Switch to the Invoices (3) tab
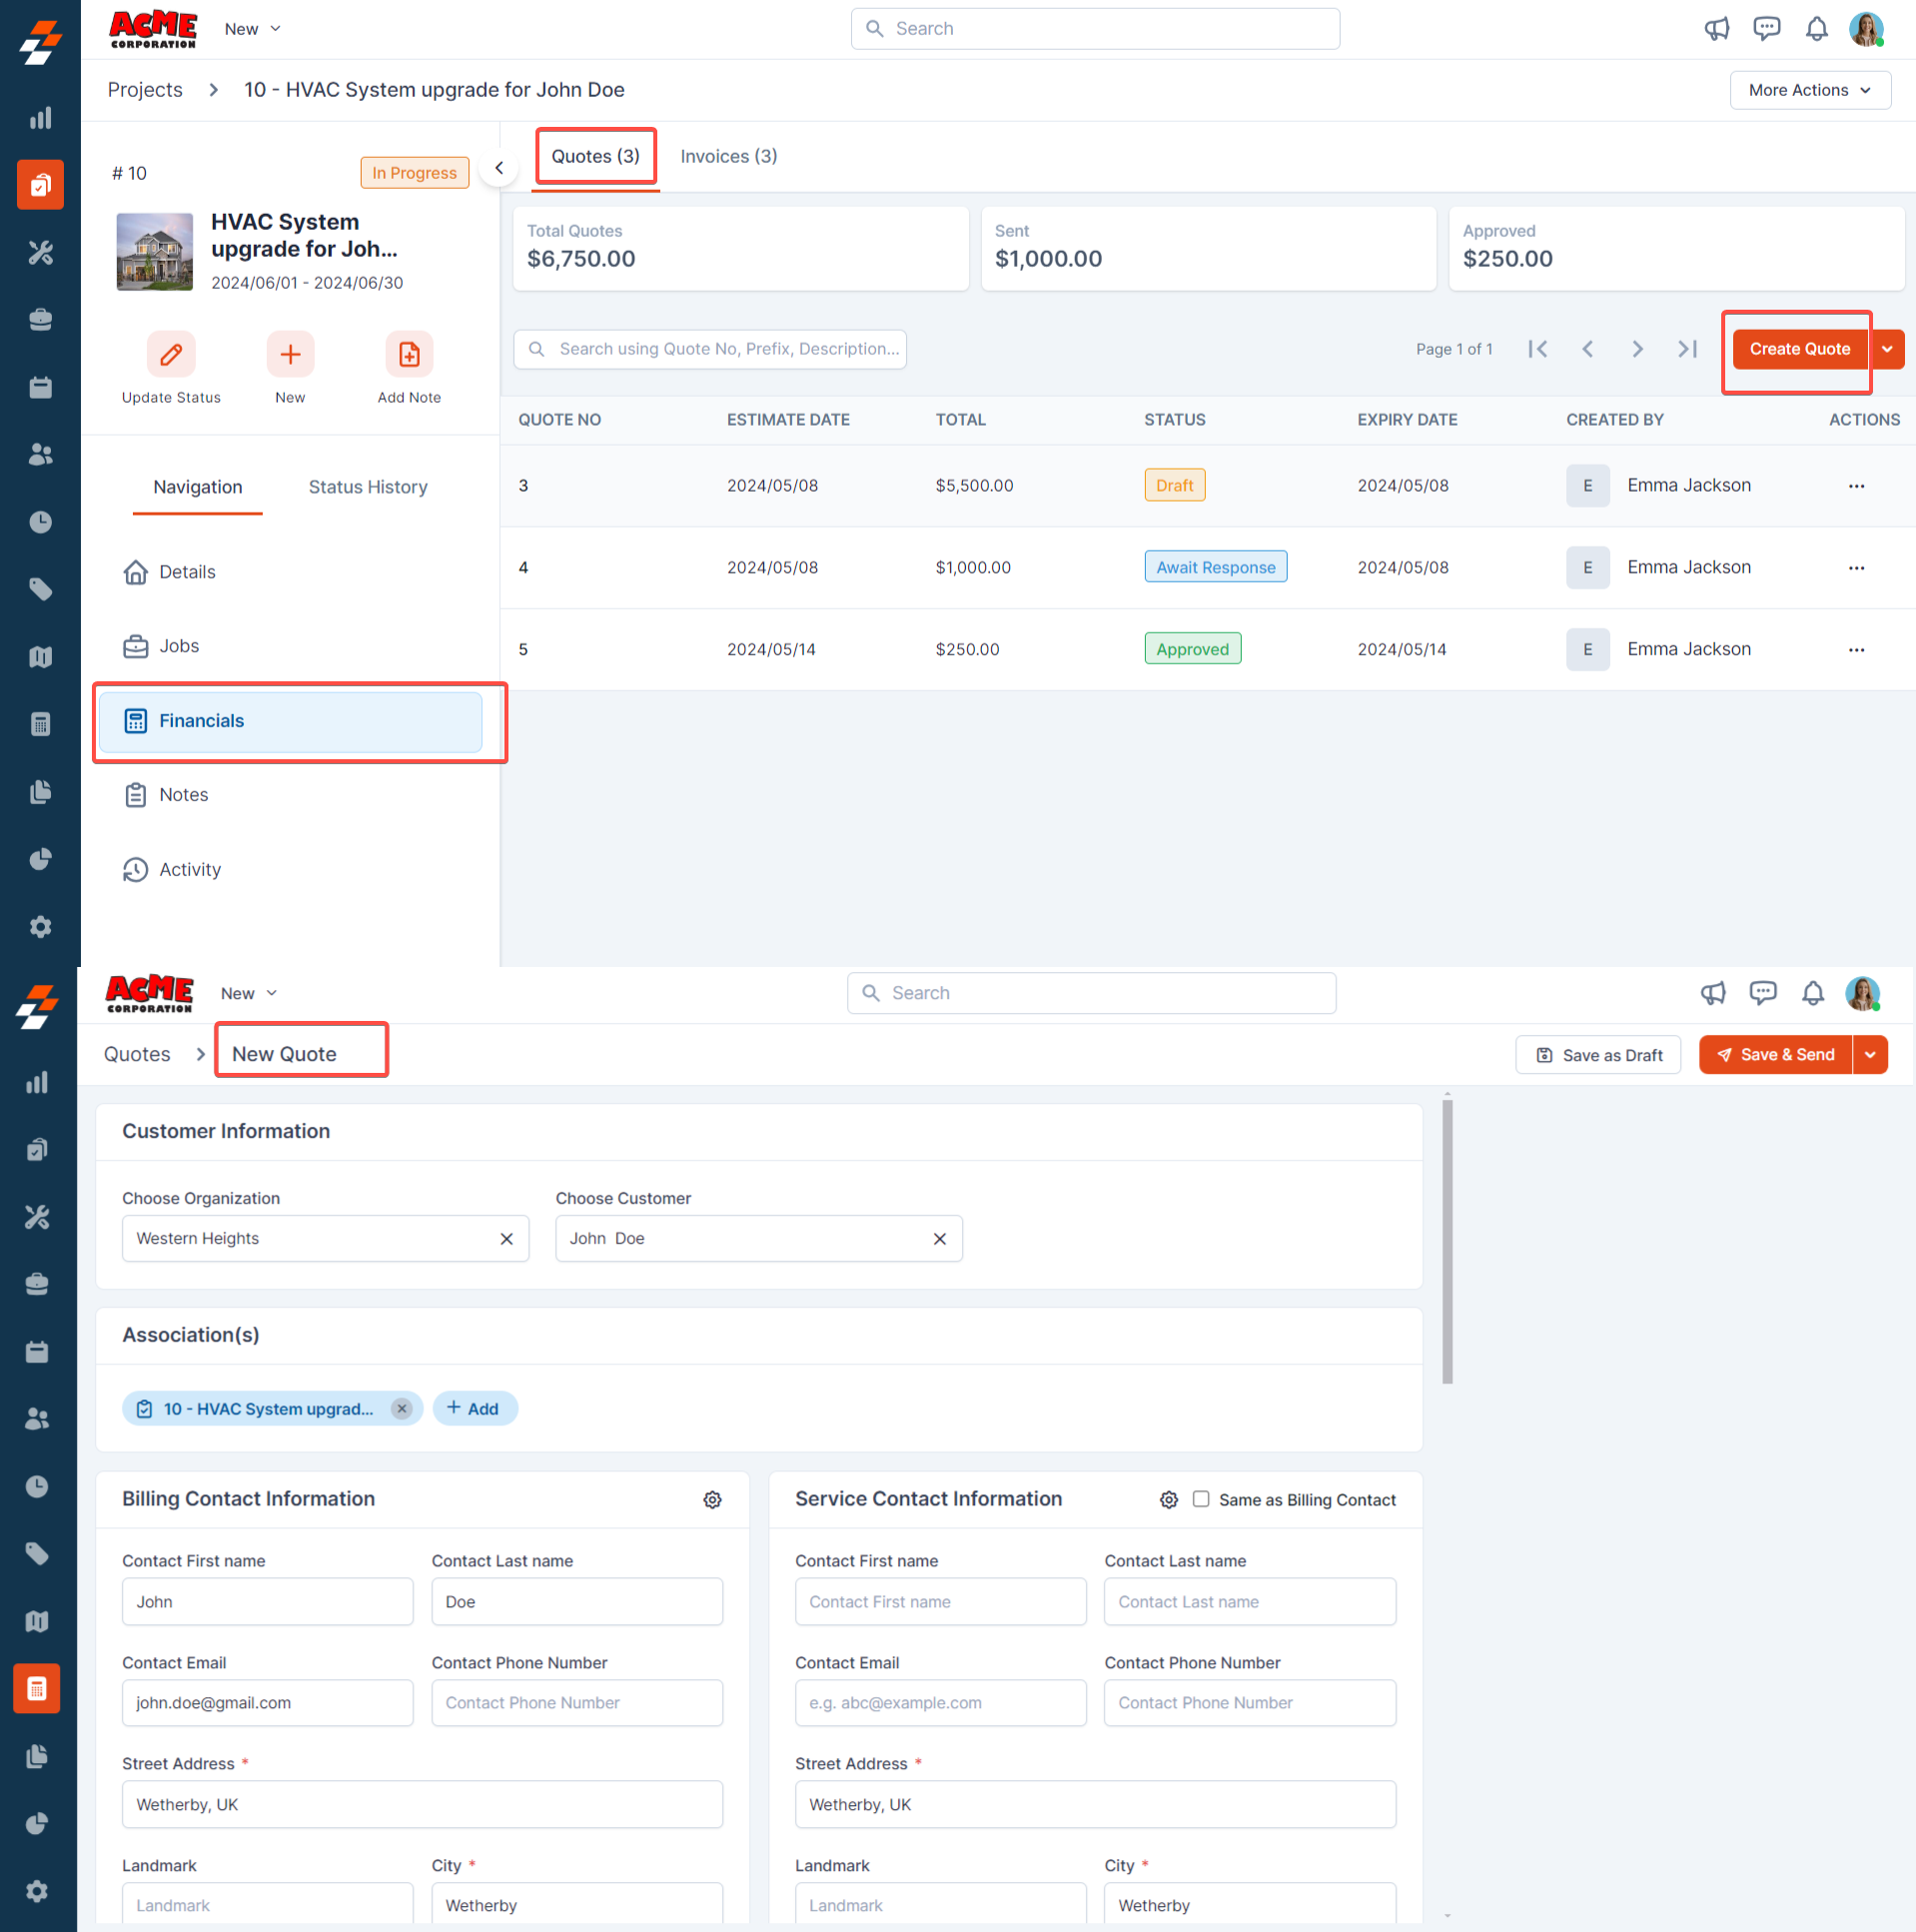Screen dimensions: 1916x1932 point(728,156)
